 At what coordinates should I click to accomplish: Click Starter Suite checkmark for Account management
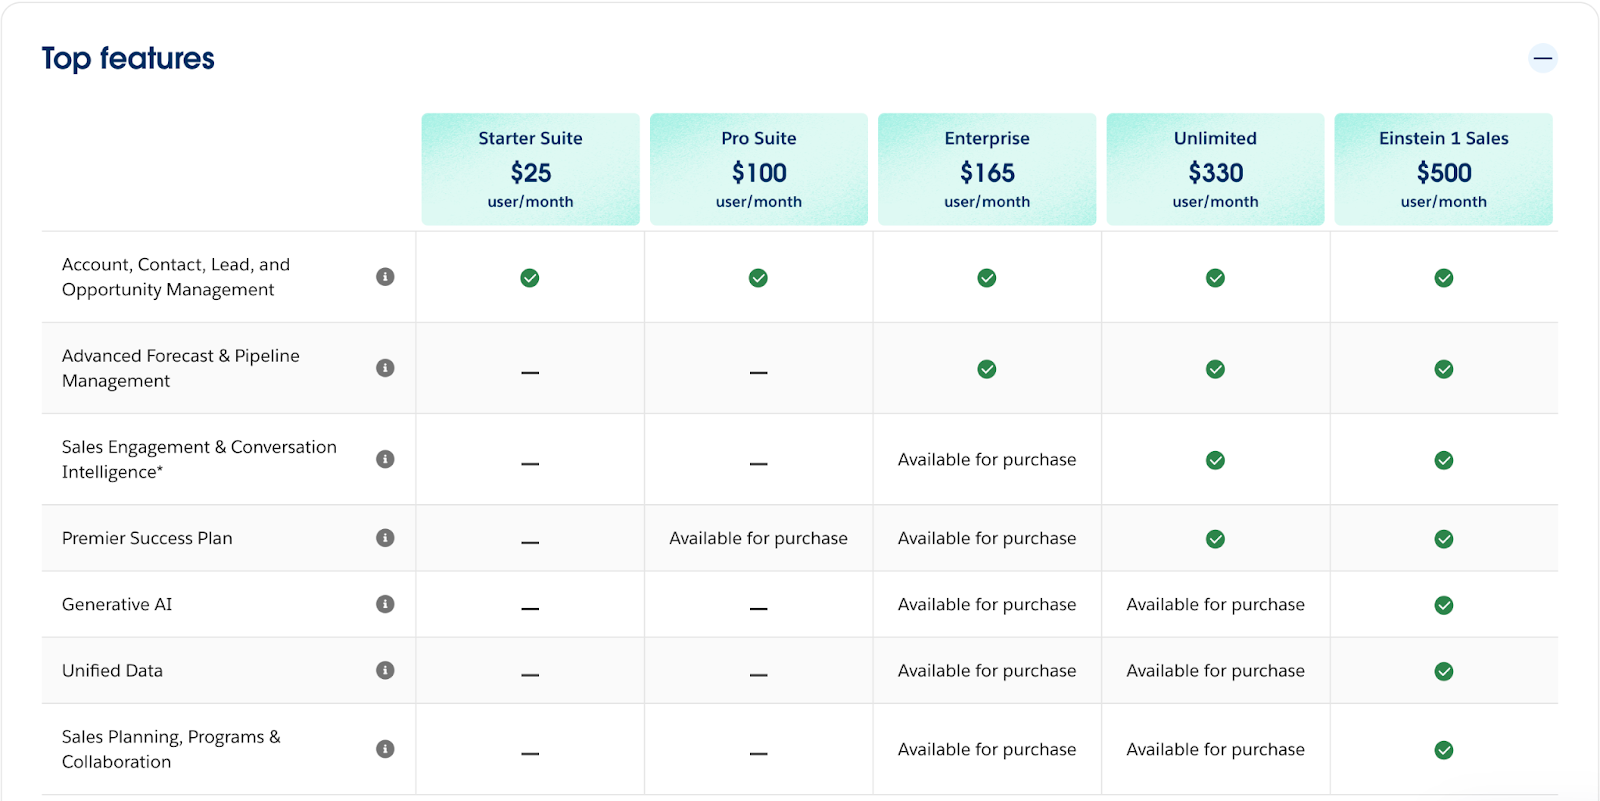530,278
